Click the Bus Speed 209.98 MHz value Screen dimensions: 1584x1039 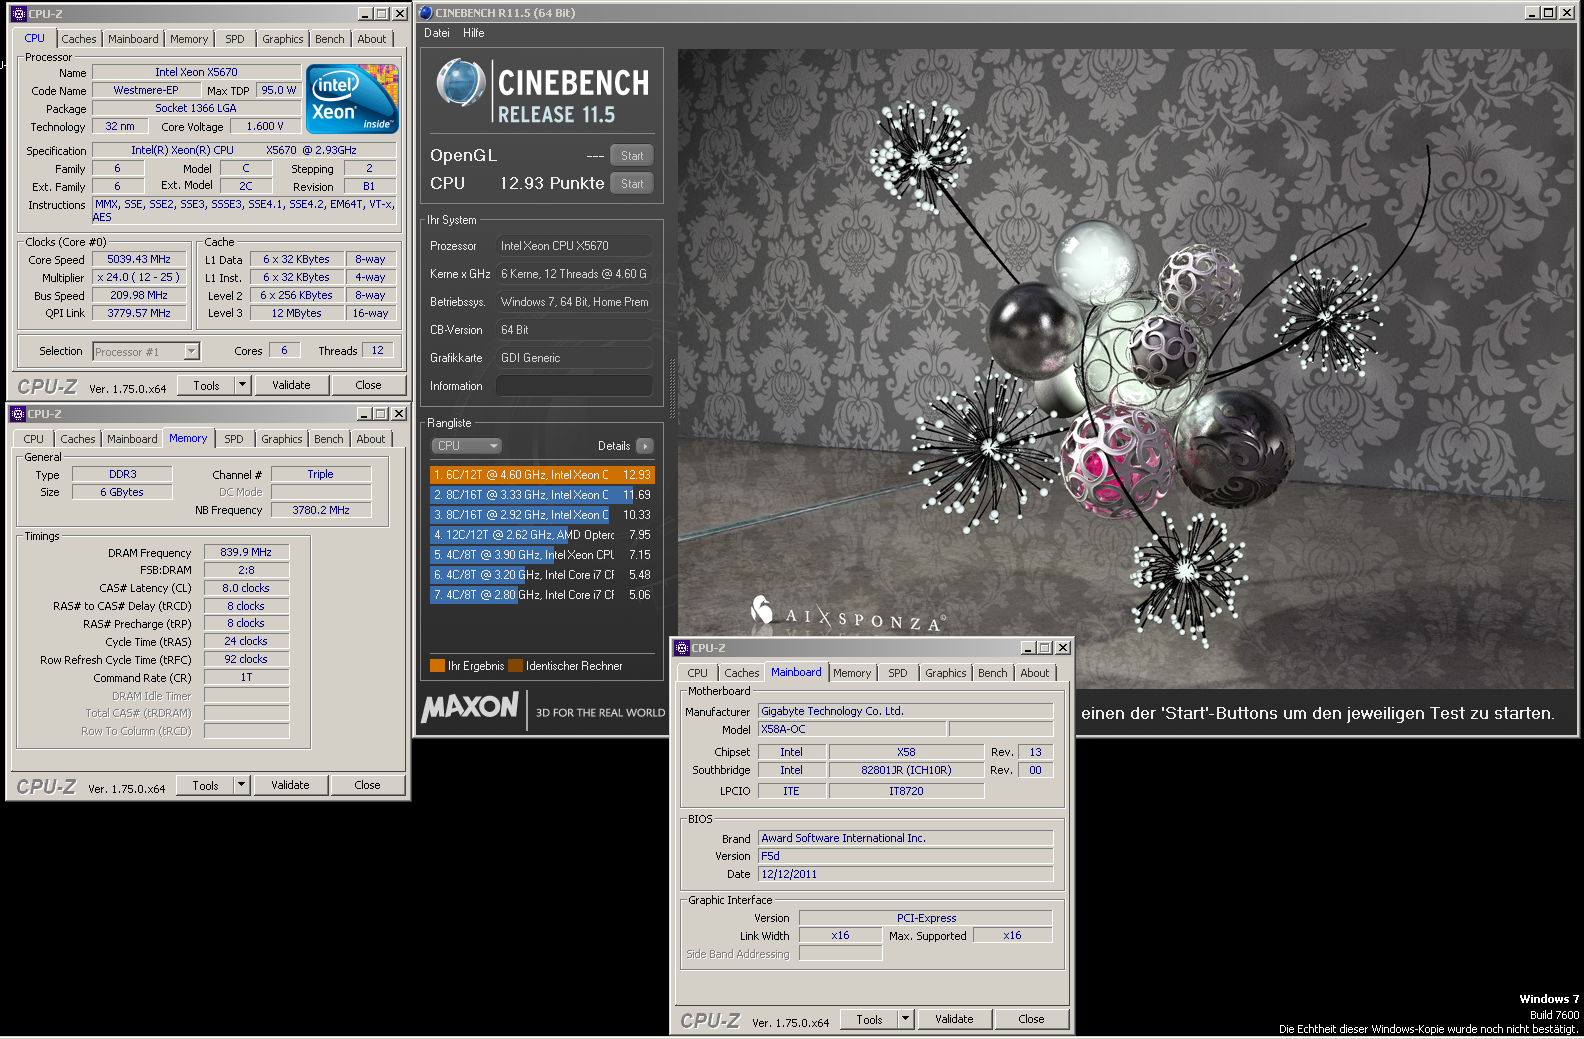click(139, 295)
